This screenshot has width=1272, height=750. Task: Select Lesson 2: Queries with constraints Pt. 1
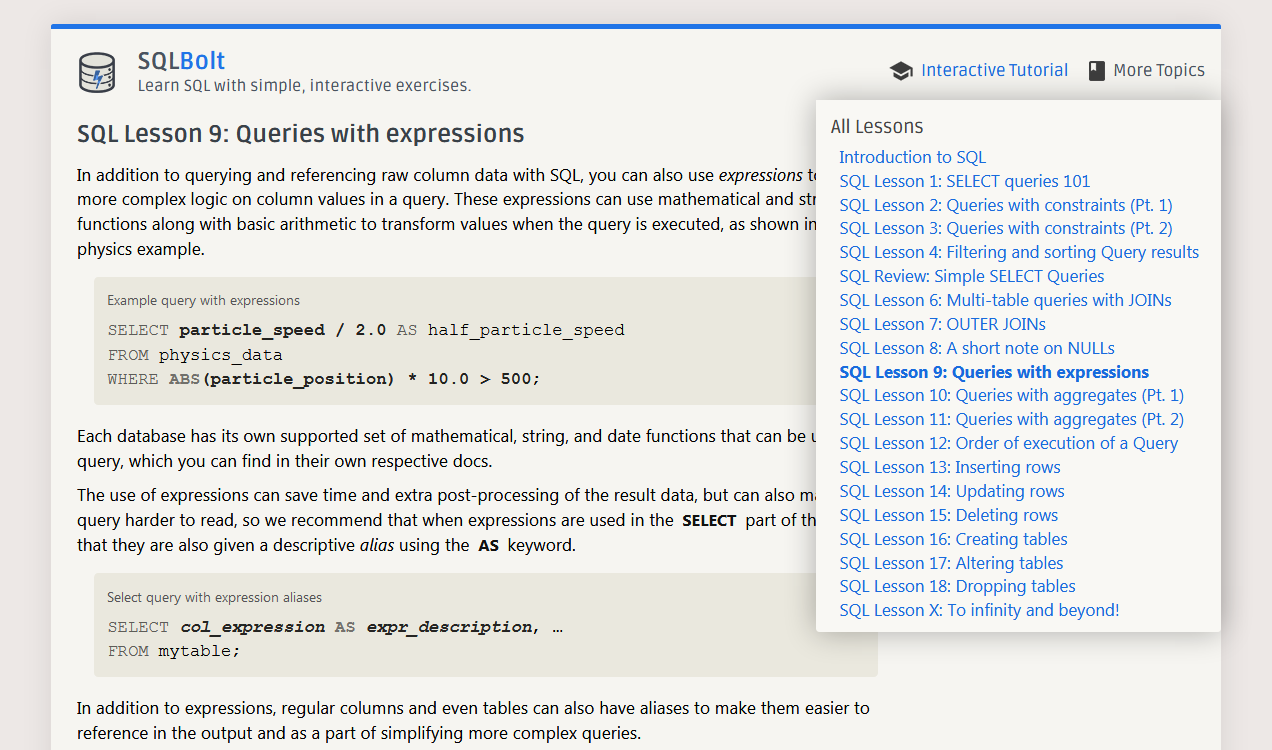point(1006,205)
